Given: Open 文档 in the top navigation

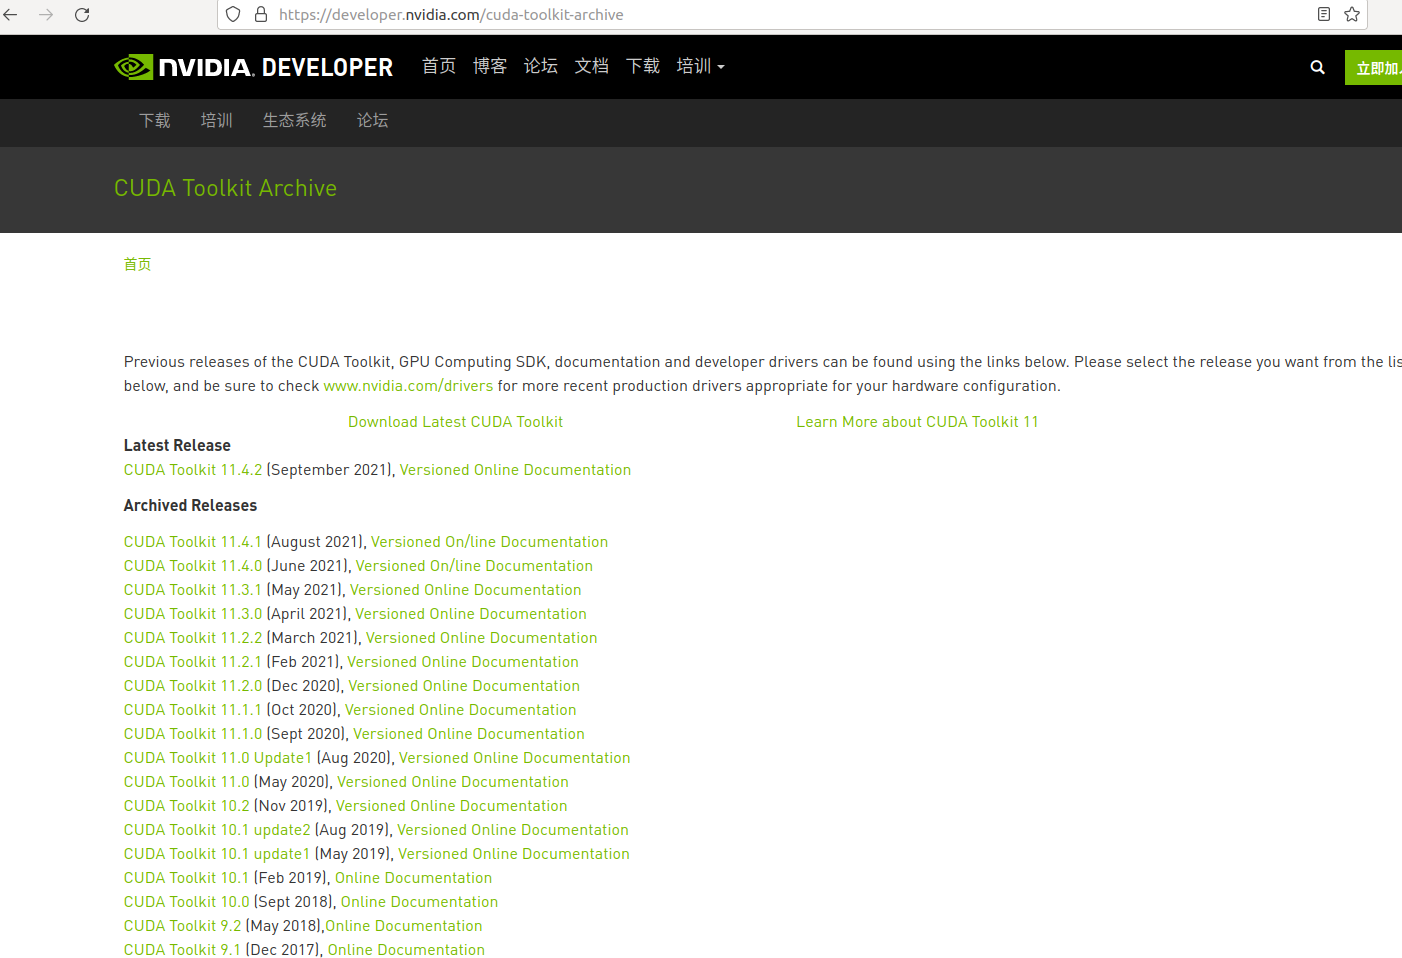Looking at the screenshot, I should [x=592, y=66].
